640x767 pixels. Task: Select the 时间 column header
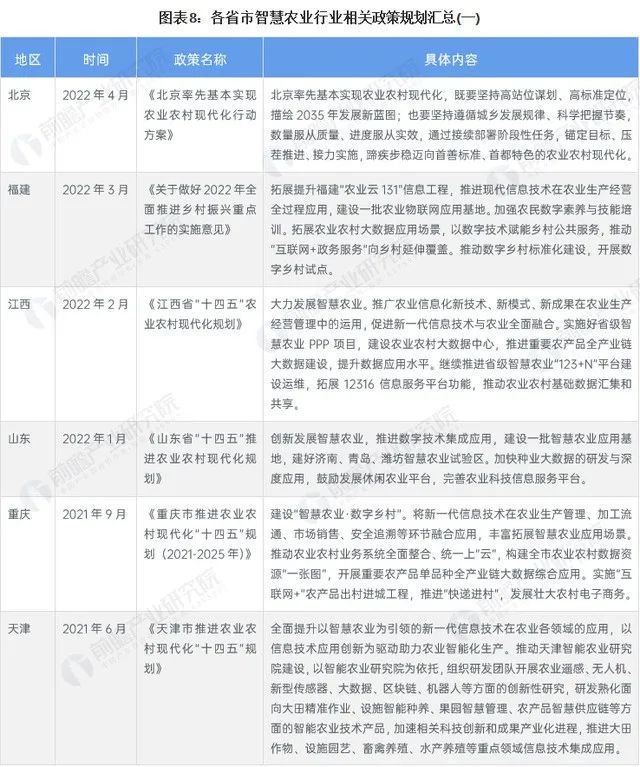tap(97, 60)
